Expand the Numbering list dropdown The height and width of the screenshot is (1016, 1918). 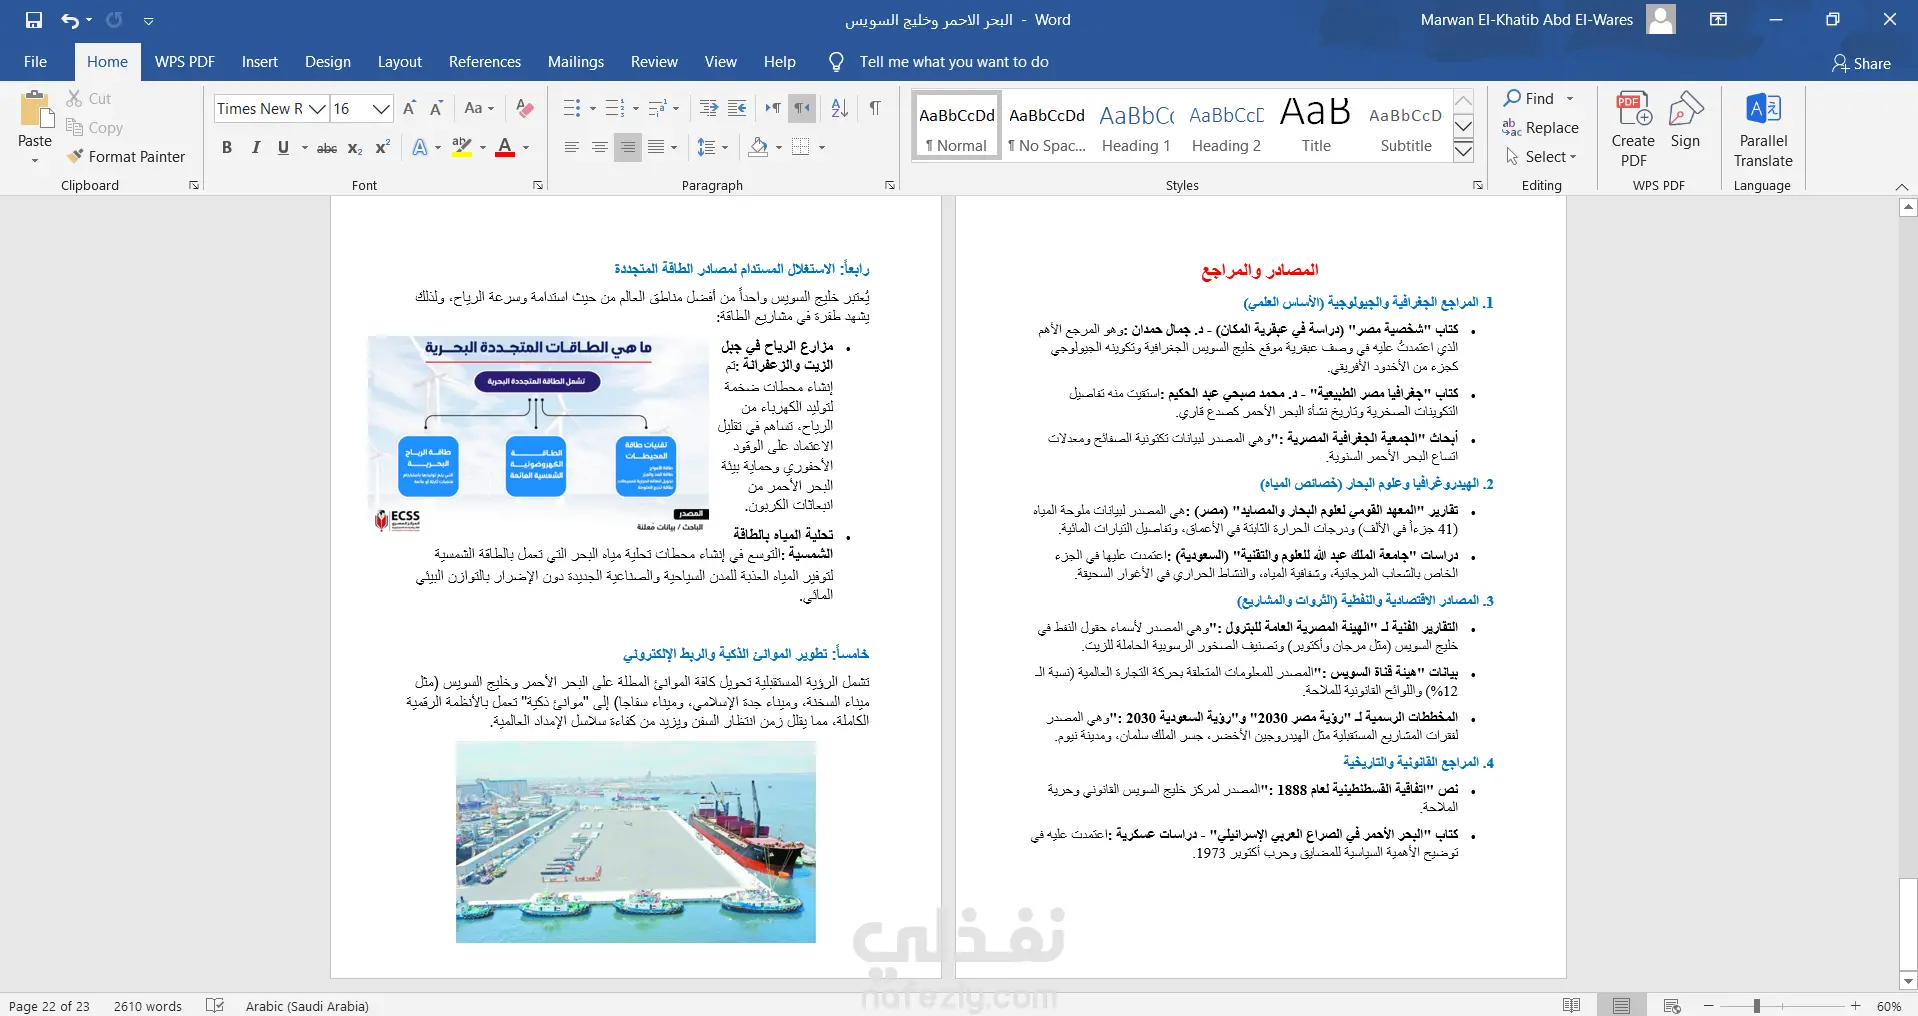click(635, 108)
